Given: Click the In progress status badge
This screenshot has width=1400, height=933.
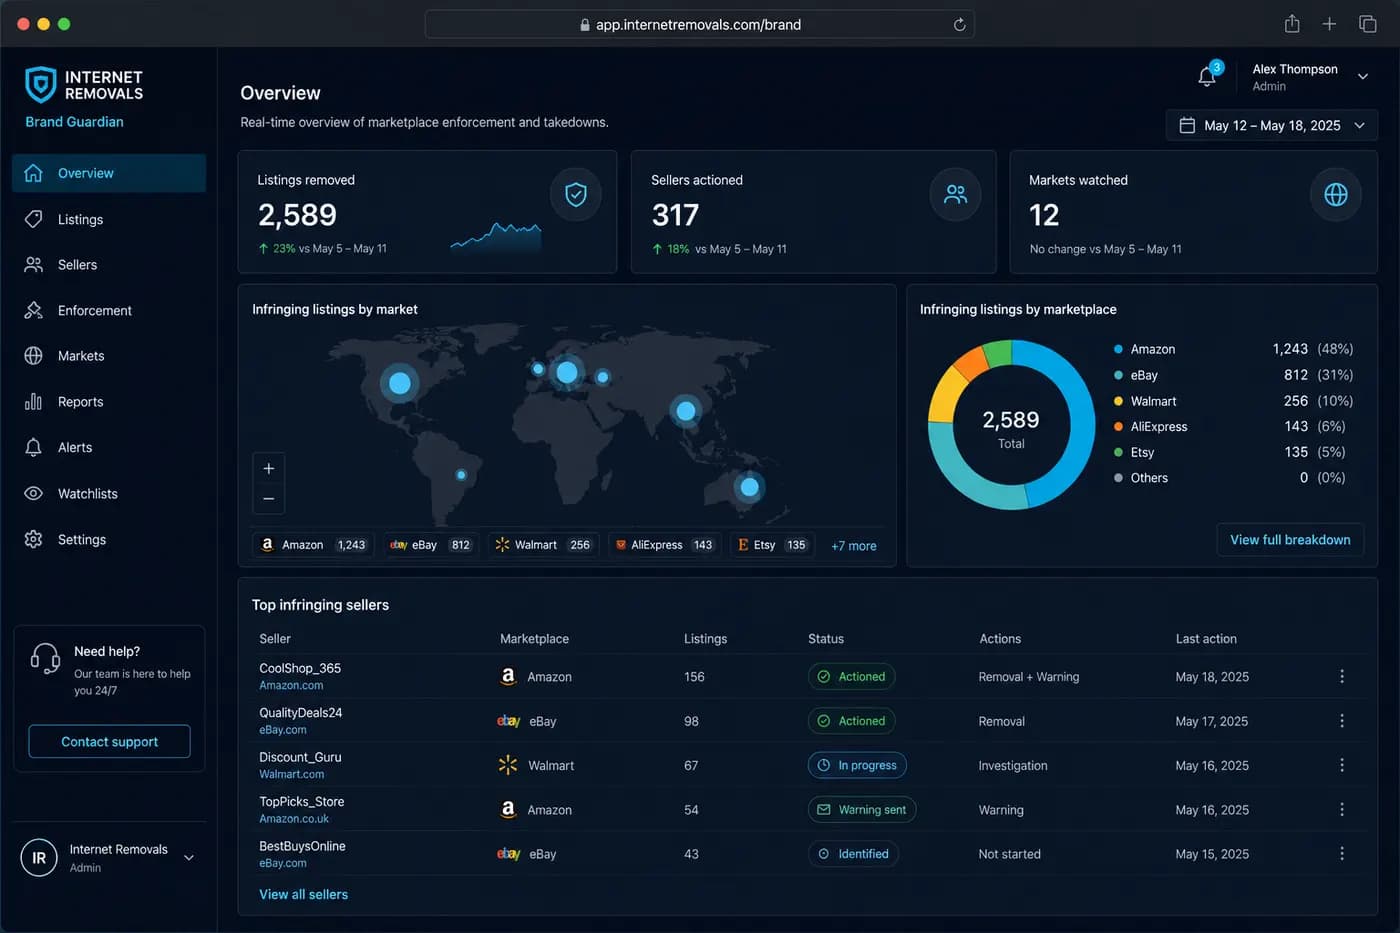Looking at the screenshot, I should point(857,765).
